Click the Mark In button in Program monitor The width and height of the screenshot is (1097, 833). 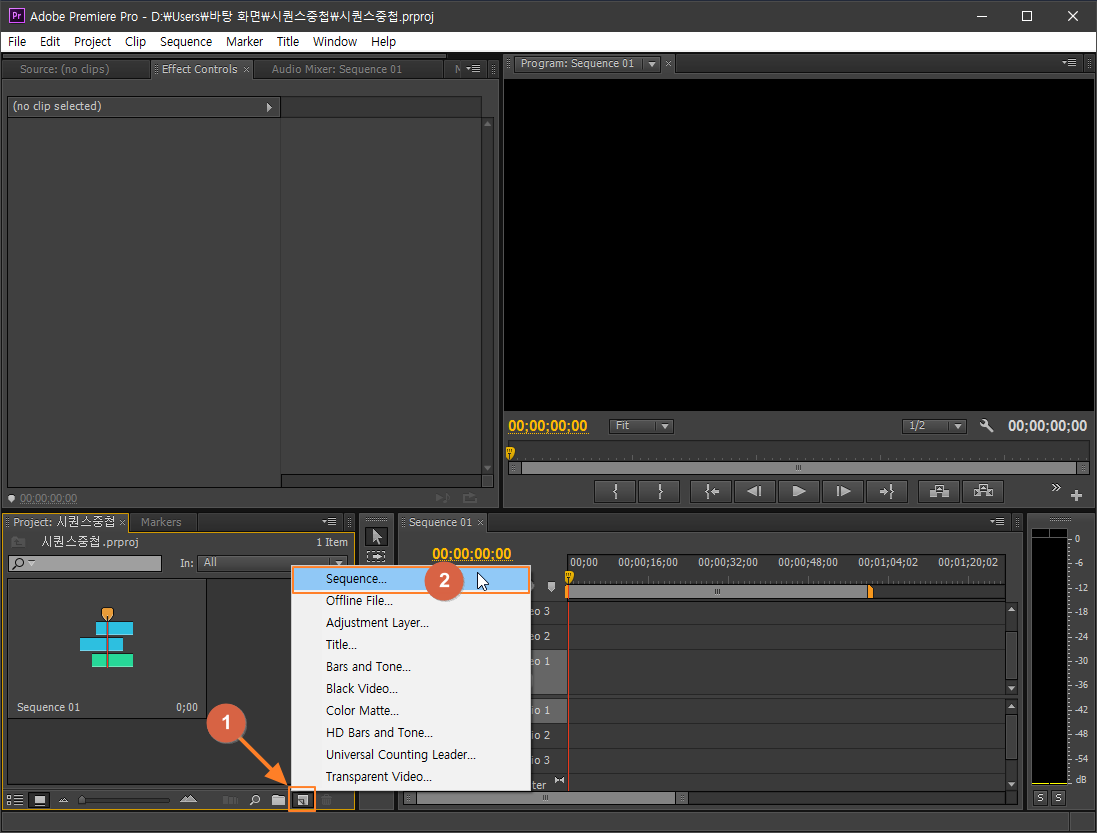coord(615,492)
